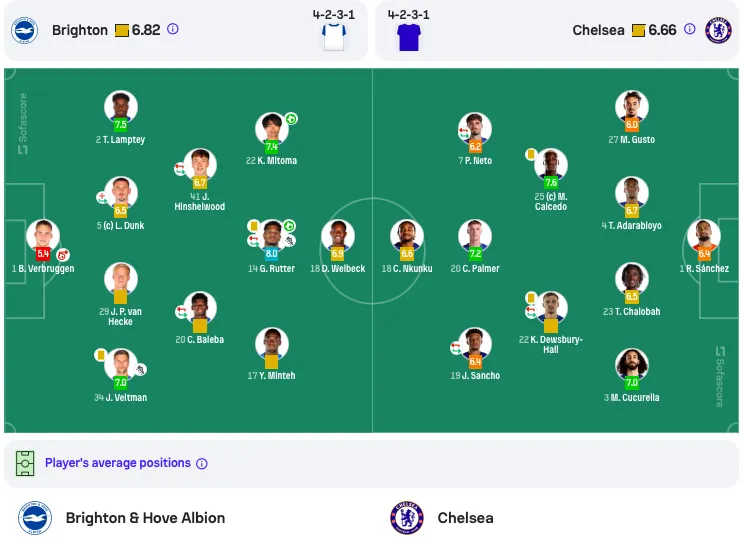Viewport: 744px width, 539px height.
Task: Click the Chelsea team heading at bottom
Action: coord(465,518)
